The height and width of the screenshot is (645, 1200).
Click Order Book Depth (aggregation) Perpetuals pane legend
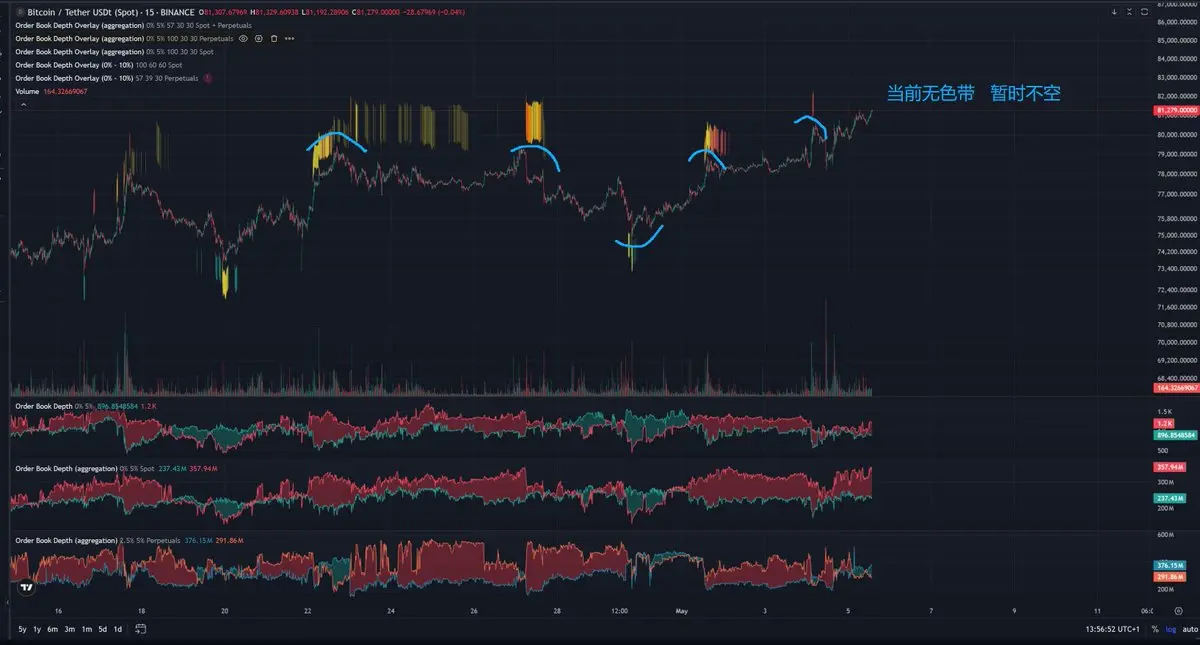(x=130, y=540)
